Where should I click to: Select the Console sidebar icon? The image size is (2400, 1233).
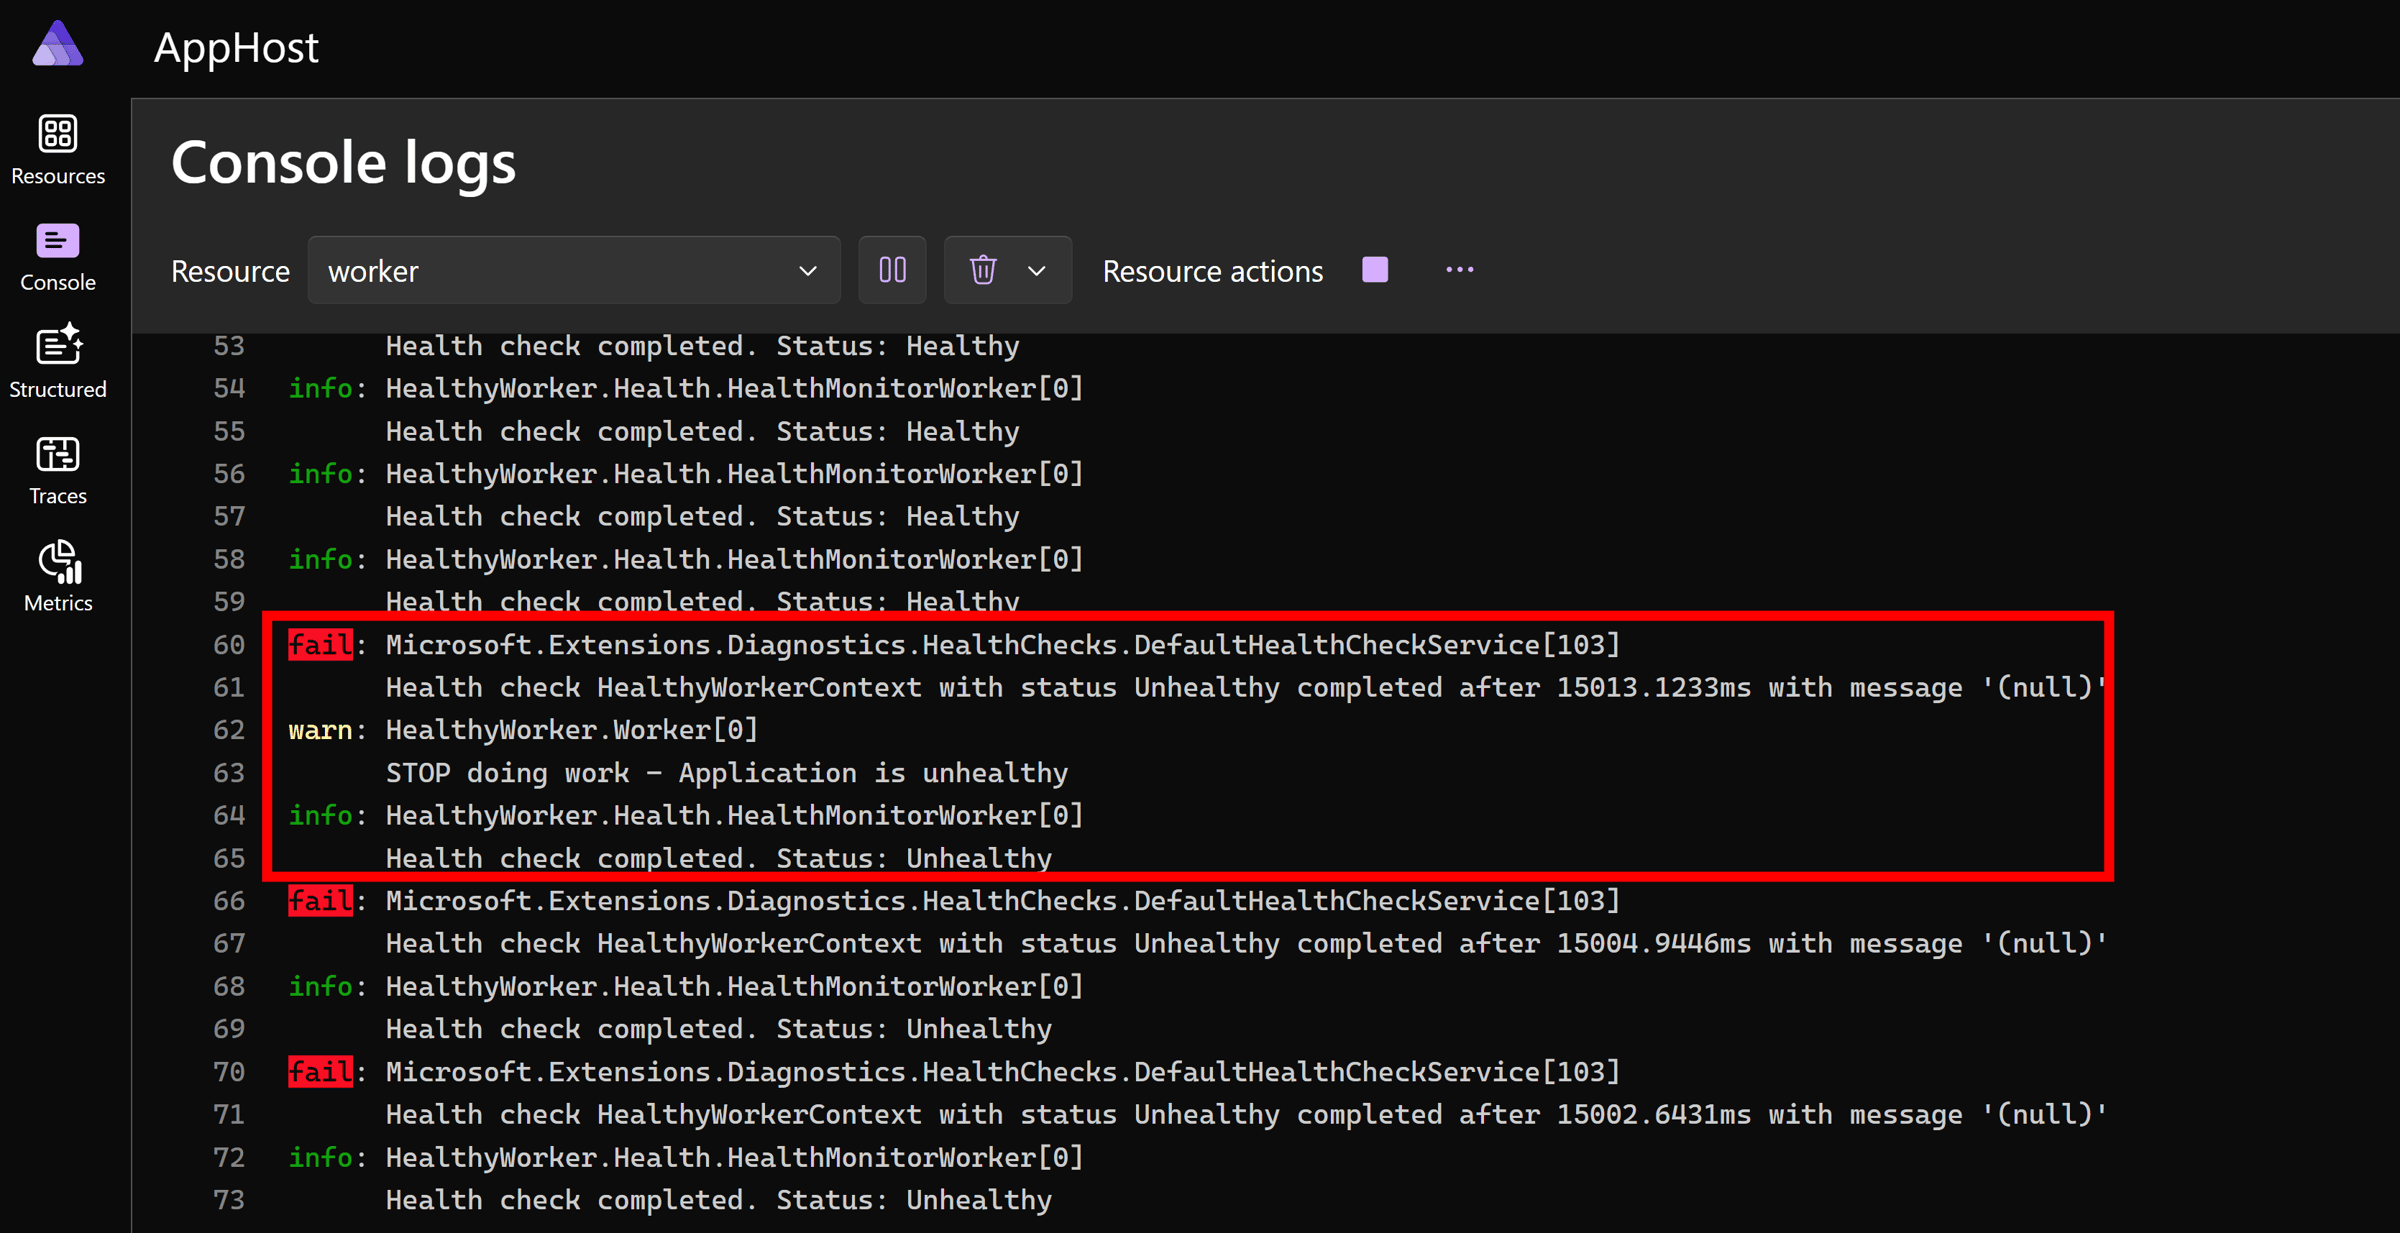[x=57, y=242]
